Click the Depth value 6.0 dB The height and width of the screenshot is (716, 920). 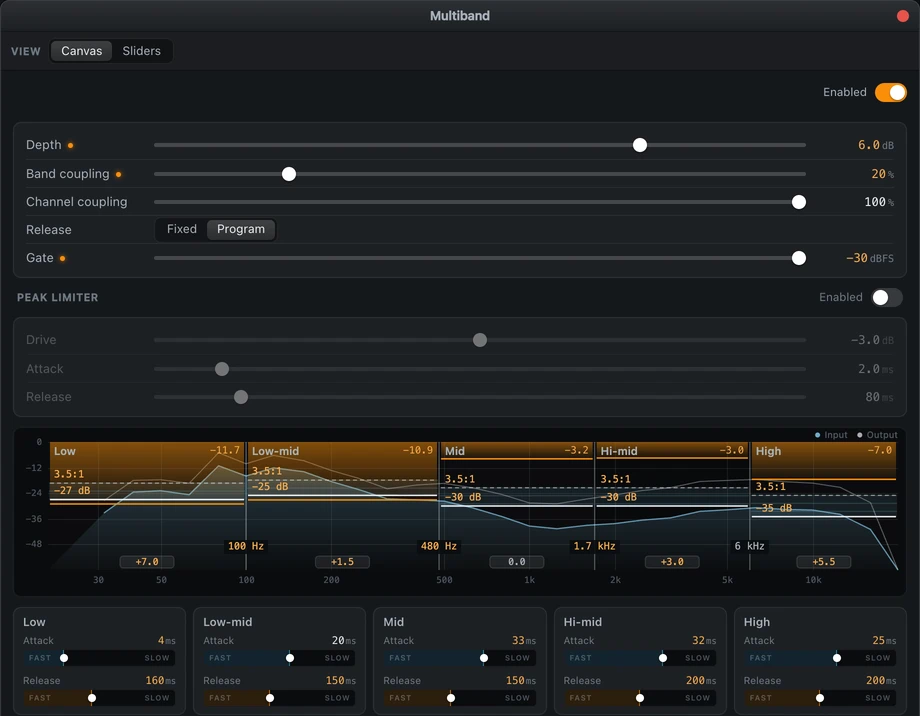pos(875,145)
